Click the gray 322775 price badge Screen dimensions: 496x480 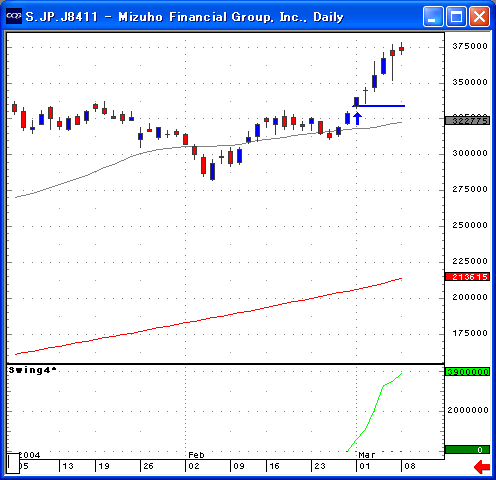point(468,120)
